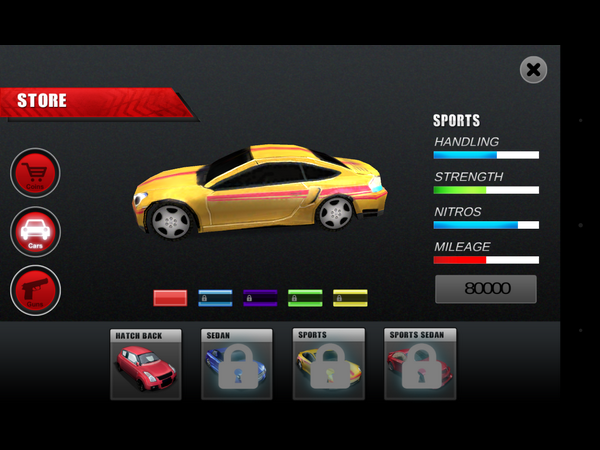
Task: Choose the locked yellow color swatch
Action: tap(350, 298)
